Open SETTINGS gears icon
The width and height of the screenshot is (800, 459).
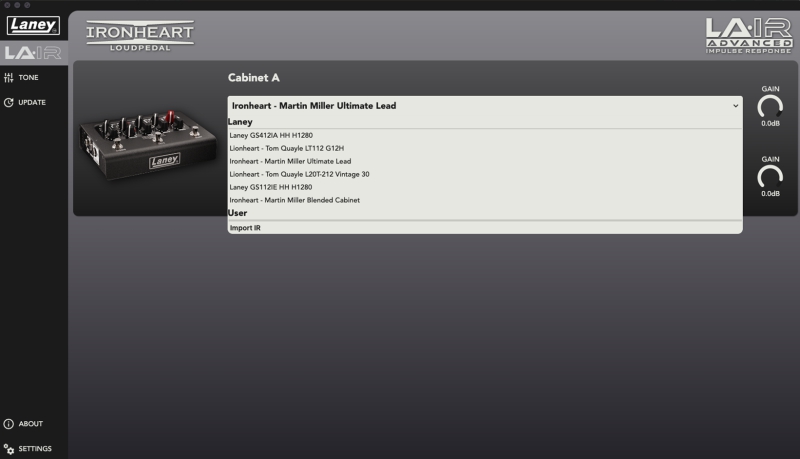pos(9,449)
